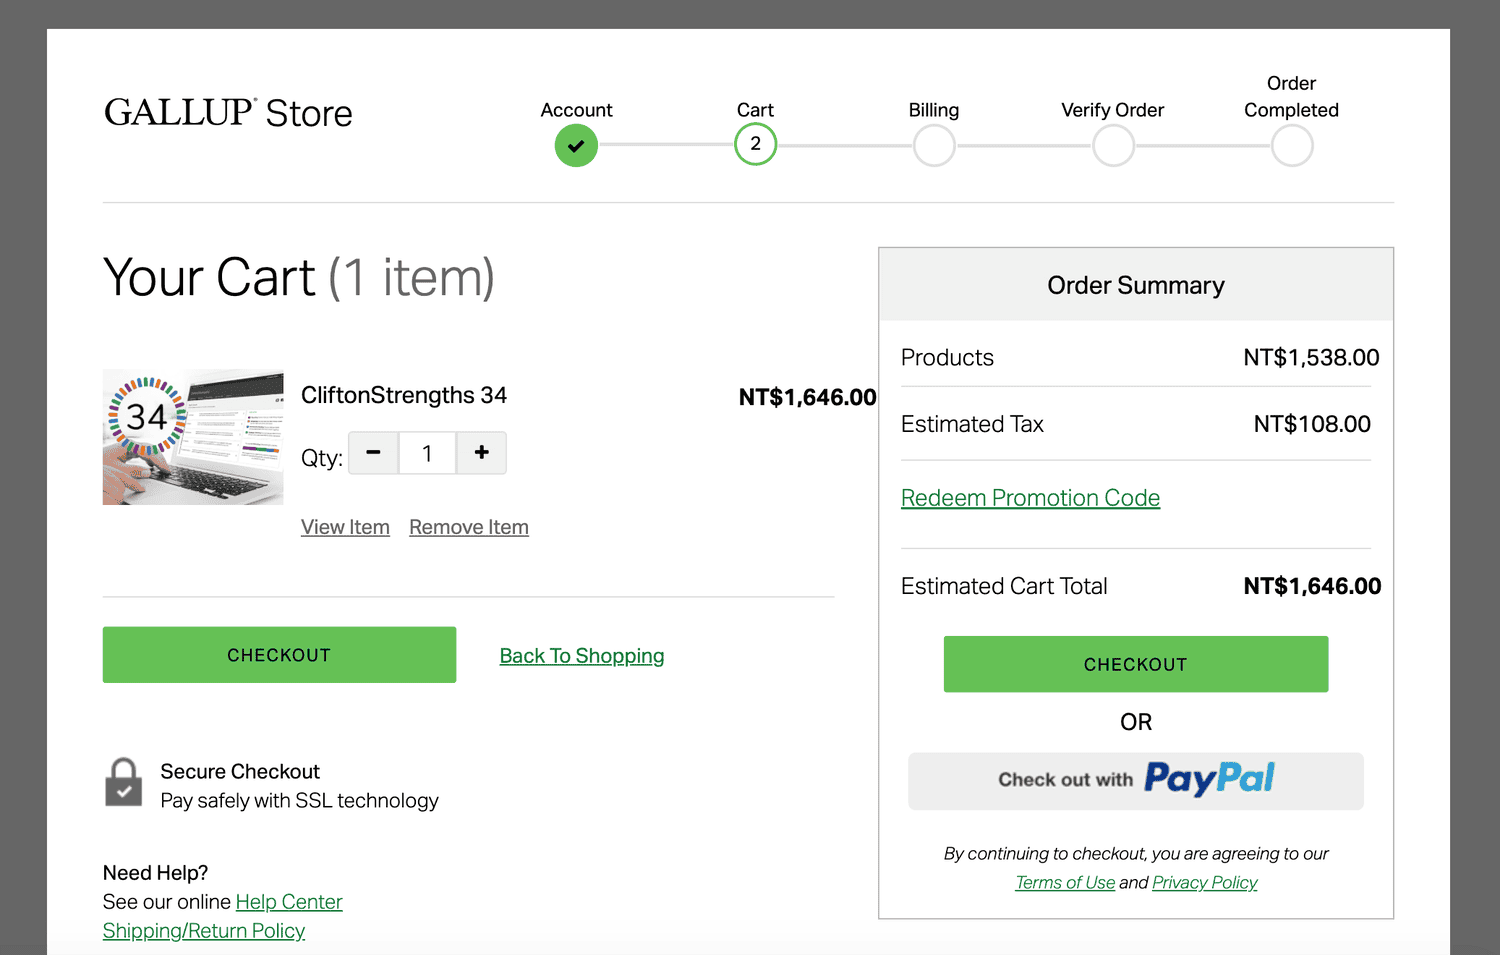Click the CliftonStrengths 34 product name
1500x955 pixels.
click(x=404, y=395)
